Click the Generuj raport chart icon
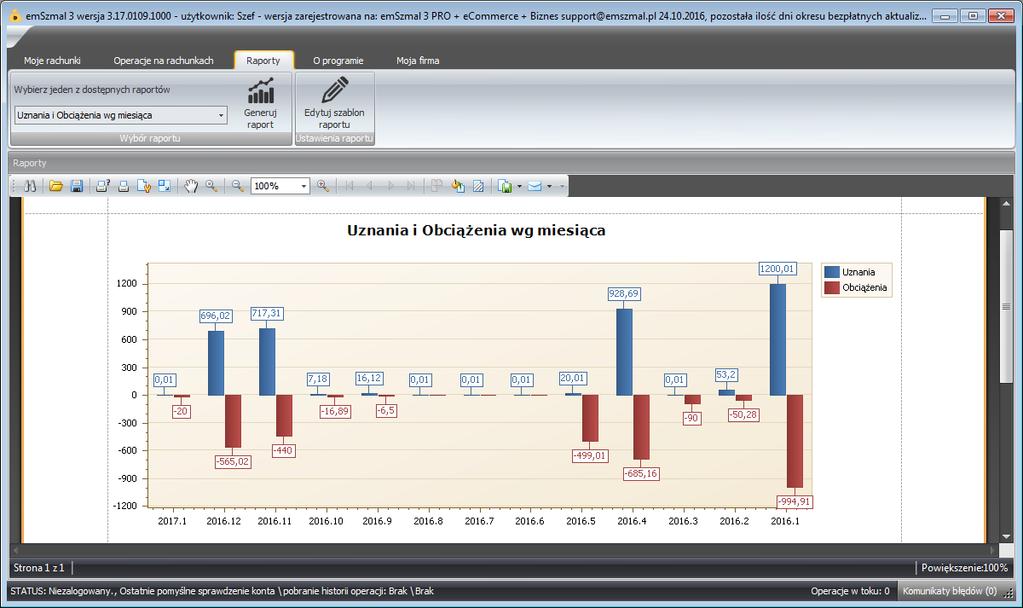This screenshot has height=608, width=1023. pos(260,91)
